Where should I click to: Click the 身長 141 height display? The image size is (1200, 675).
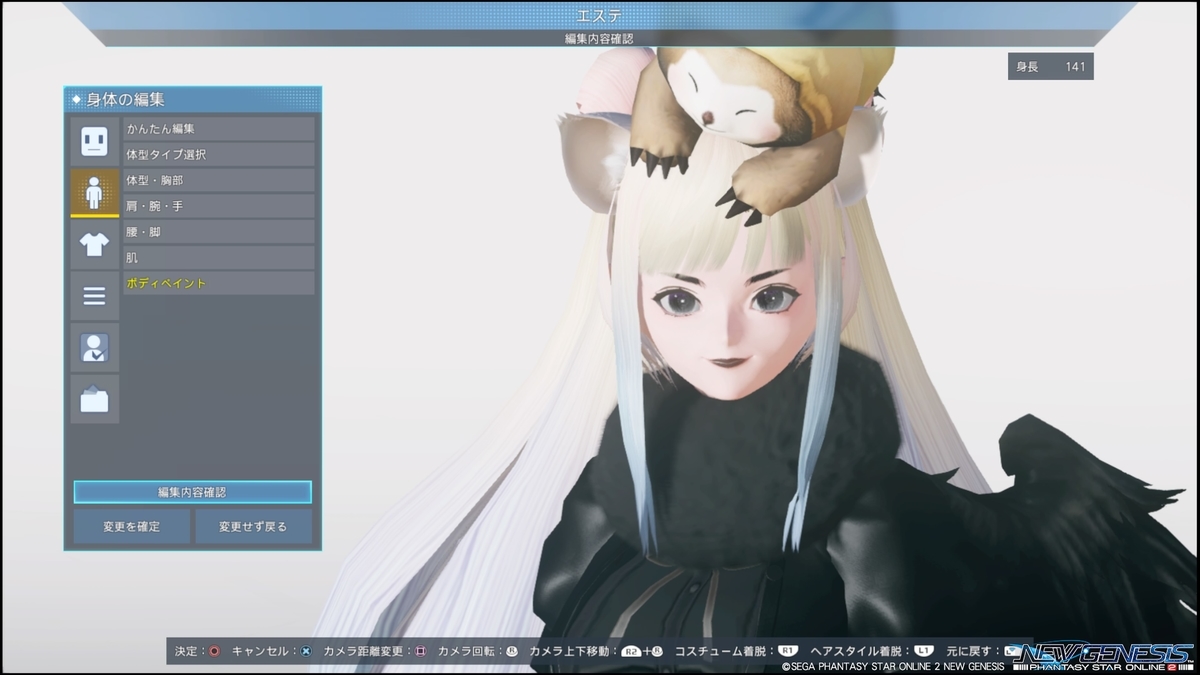[1050, 67]
